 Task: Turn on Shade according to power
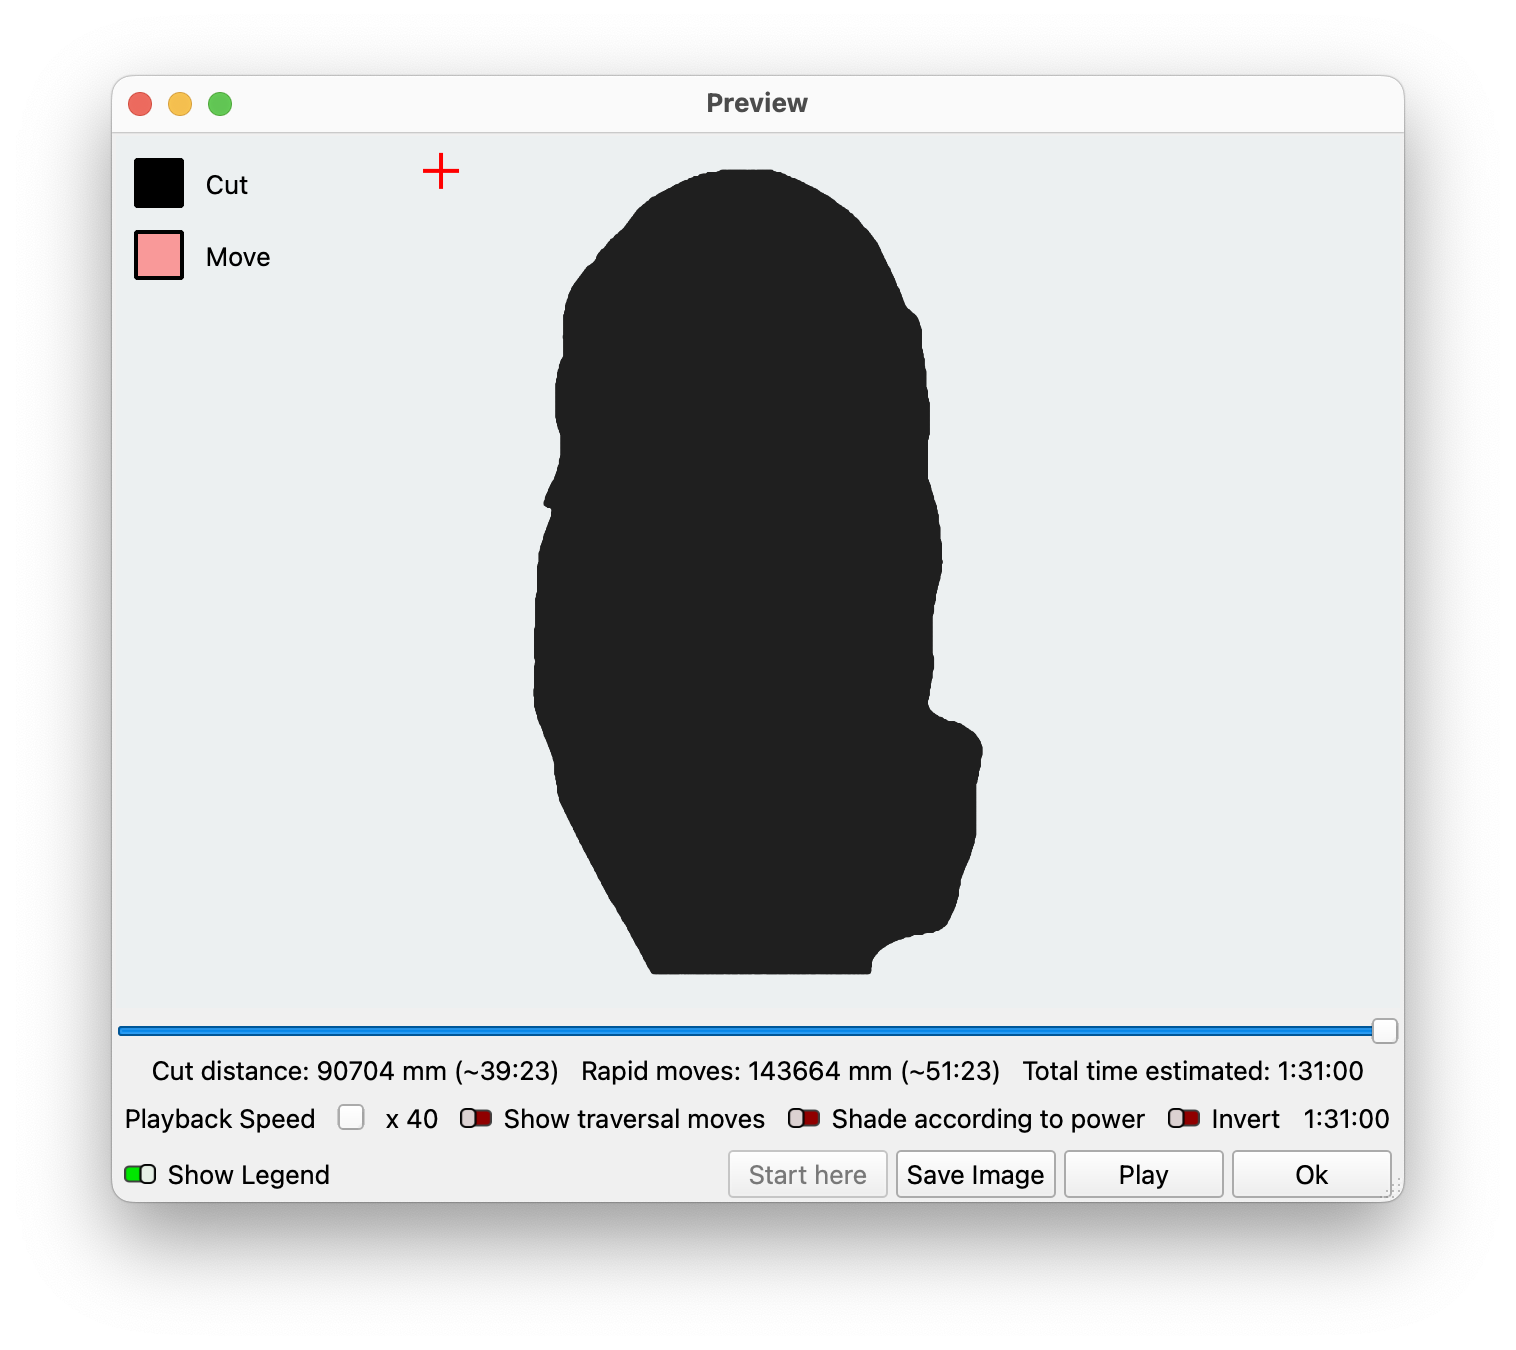point(804,1118)
